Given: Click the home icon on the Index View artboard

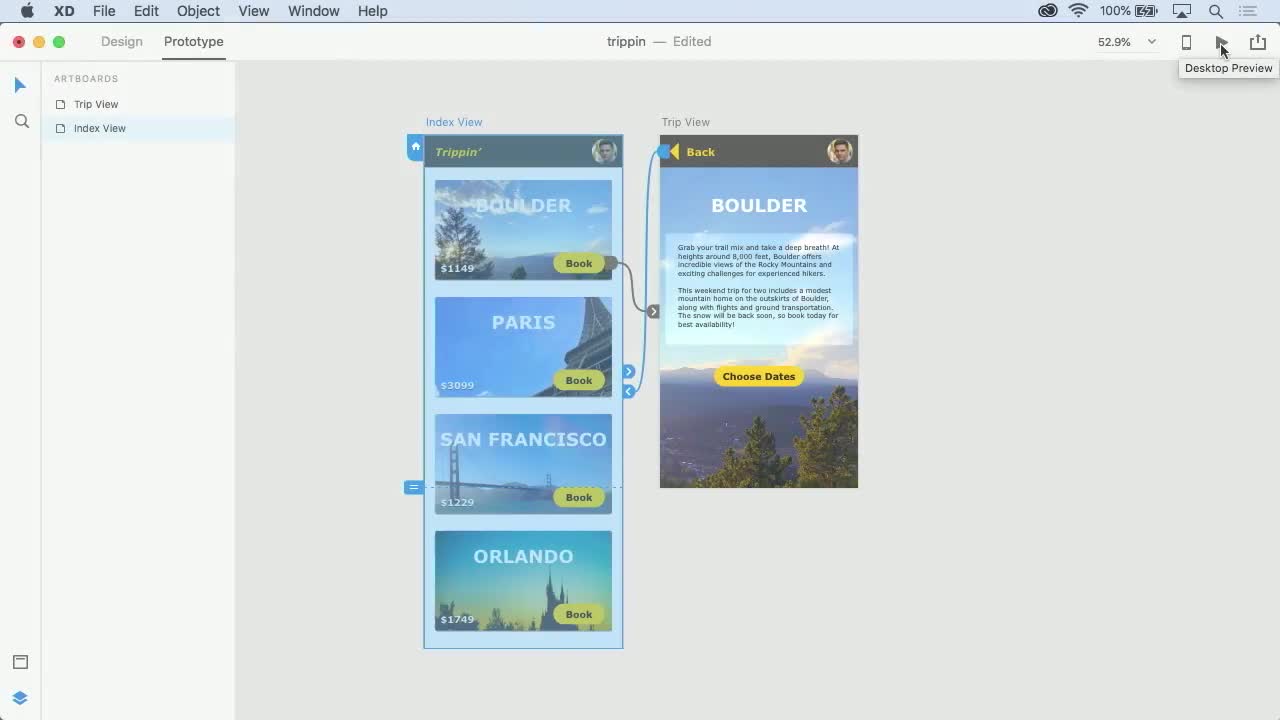Looking at the screenshot, I should point(415,146).
